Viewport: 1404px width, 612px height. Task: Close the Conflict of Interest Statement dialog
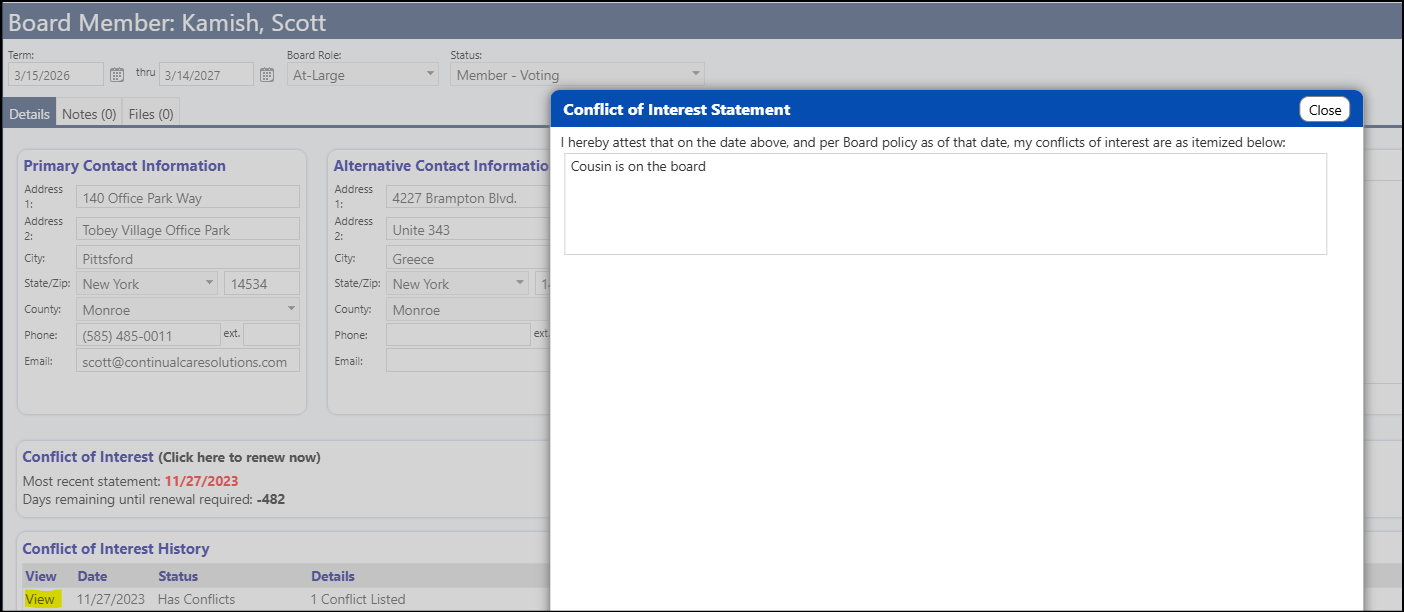click(x=1325, y=110)
